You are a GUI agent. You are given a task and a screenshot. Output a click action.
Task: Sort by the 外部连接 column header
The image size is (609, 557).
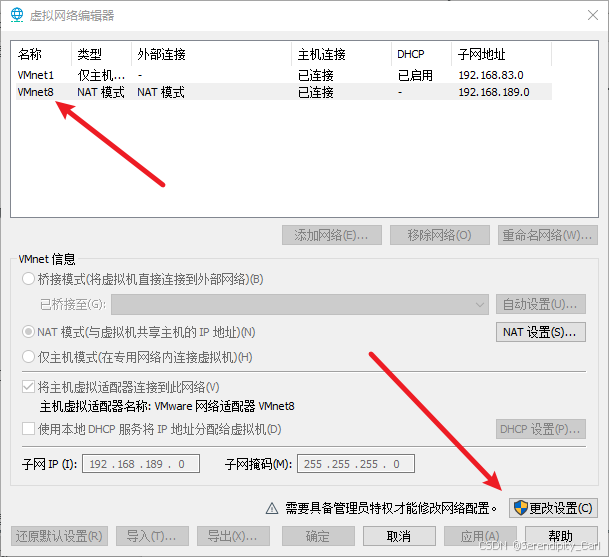click(x=212, y=54)
